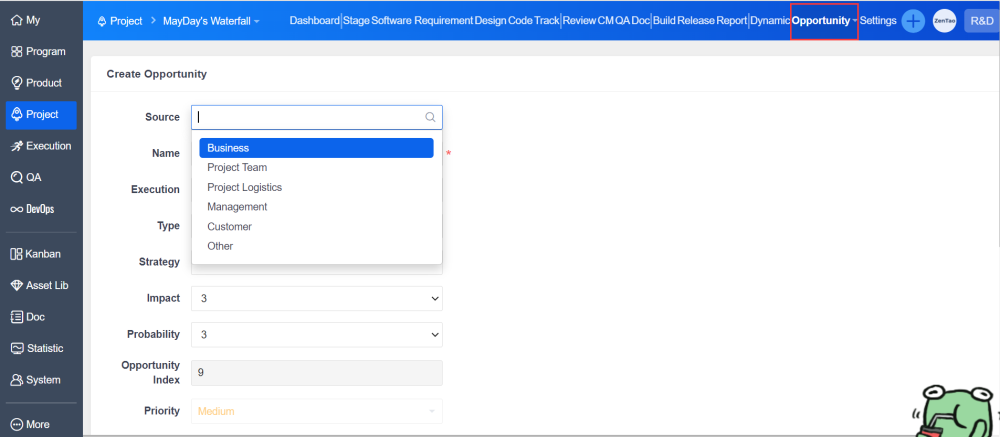Open the Asset Lib sidebar item
The height and width of the screenshot is (437, 1000).
(x=39, y=285)
